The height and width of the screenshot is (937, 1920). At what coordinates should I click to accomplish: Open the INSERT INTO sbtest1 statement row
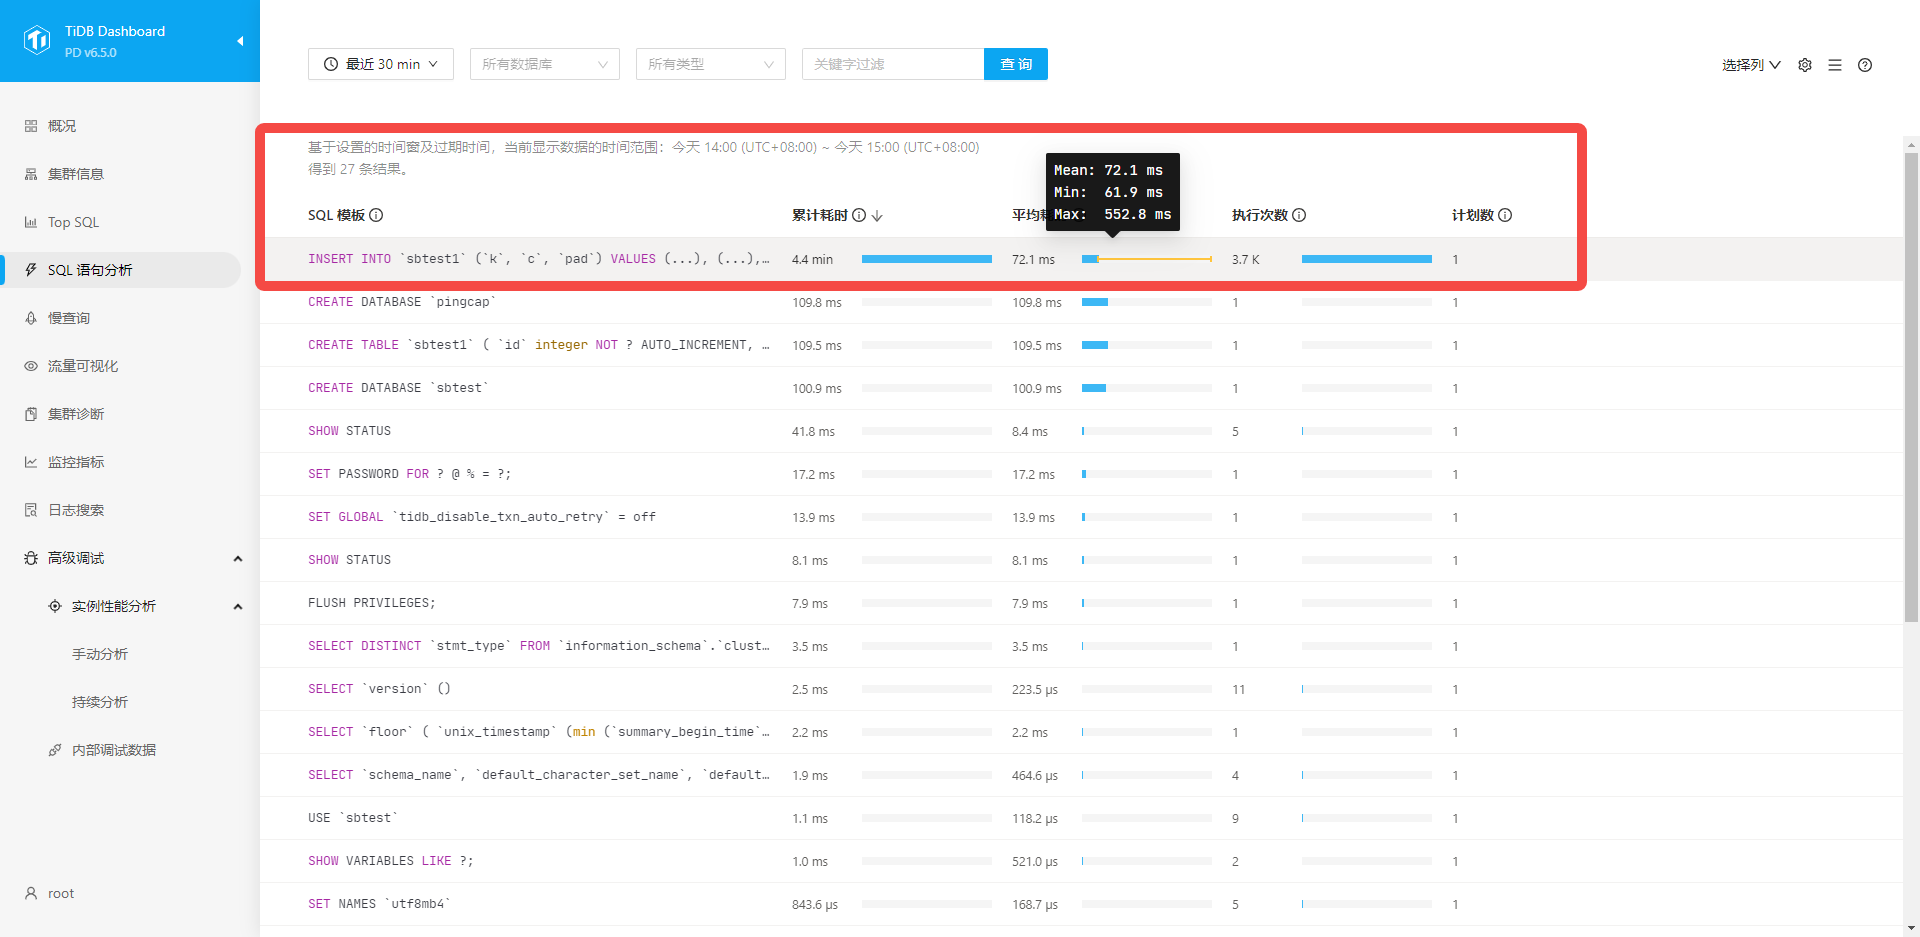coord(1082,259)
